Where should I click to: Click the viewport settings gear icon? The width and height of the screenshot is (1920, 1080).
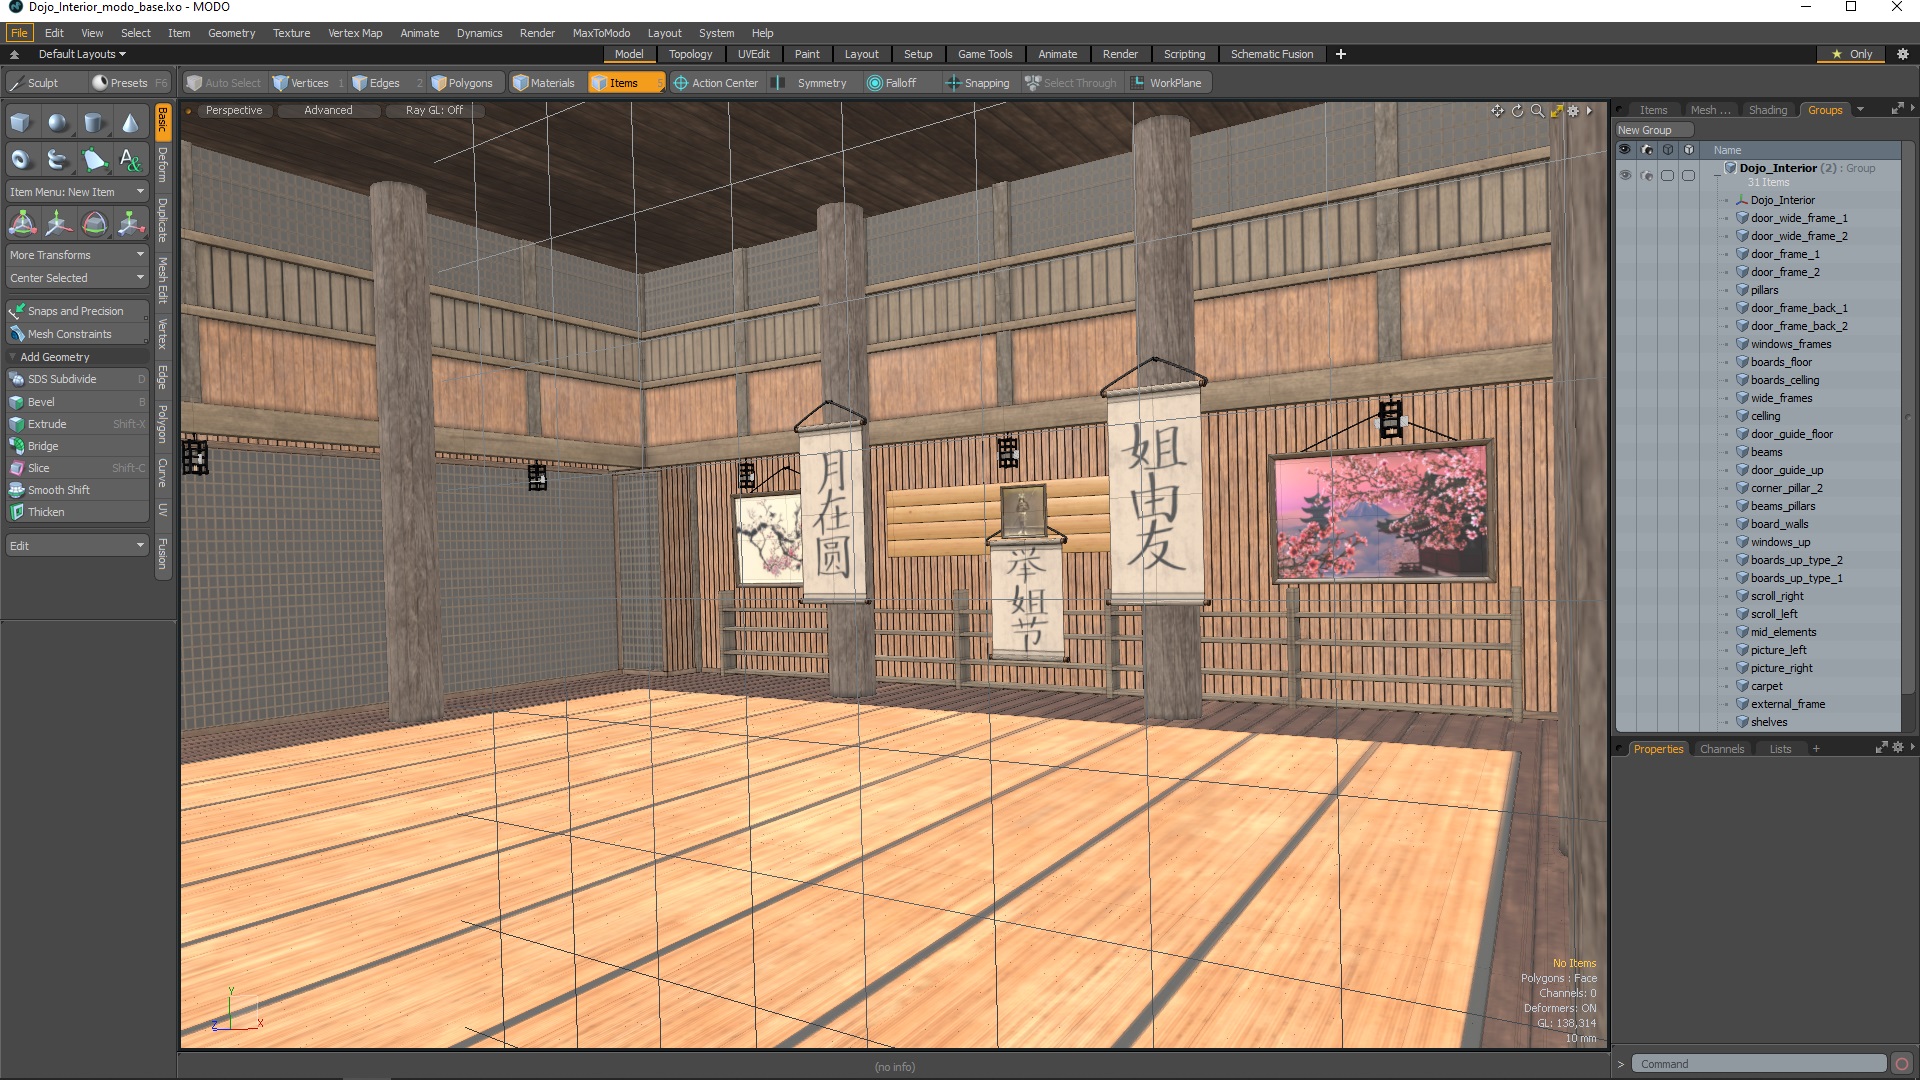pos(1573,111)
